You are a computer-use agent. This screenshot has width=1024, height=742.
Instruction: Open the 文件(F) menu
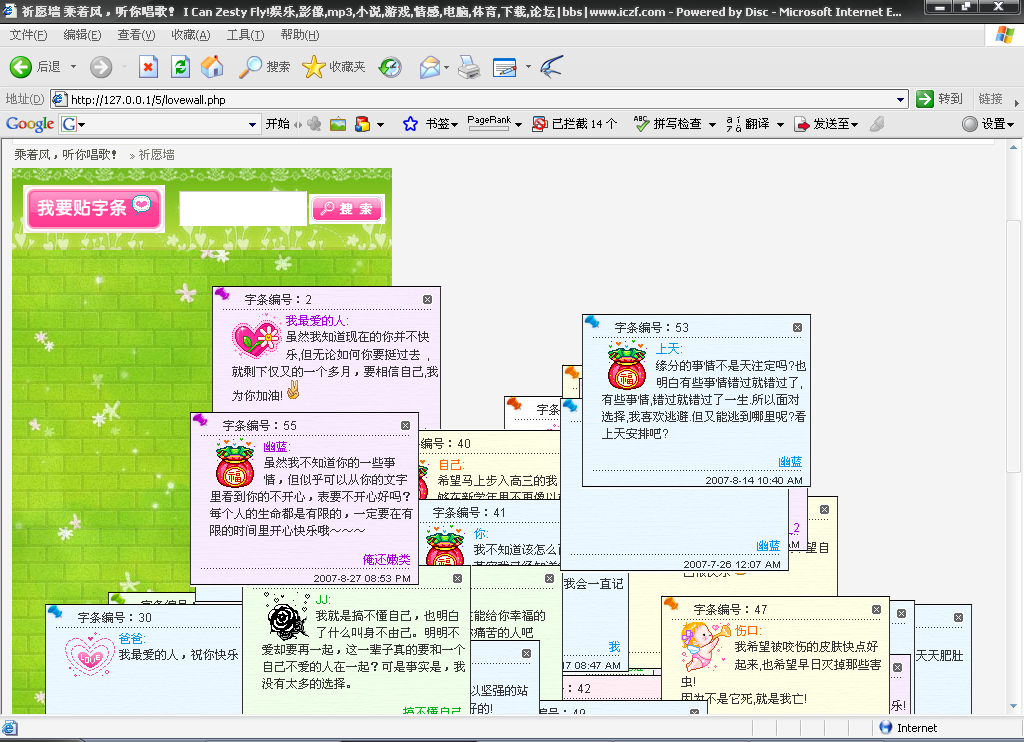(x=28, y=35)
